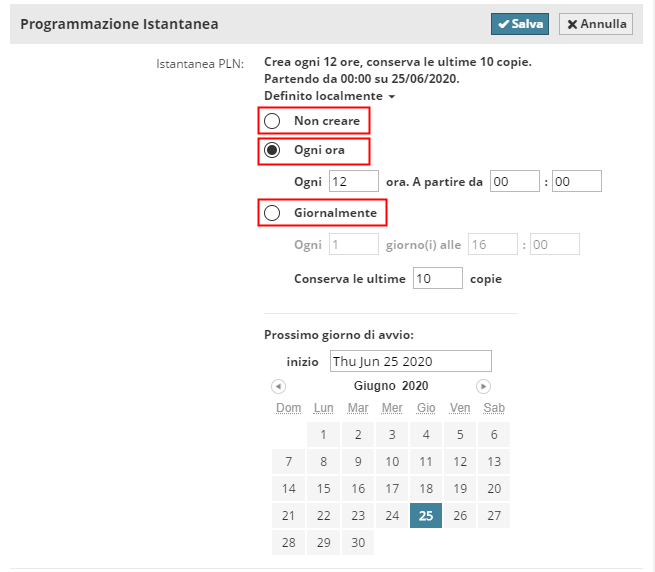This screenshot has width=655, height=572.
Task: Click the inizio date field
Action: point(410,361)
